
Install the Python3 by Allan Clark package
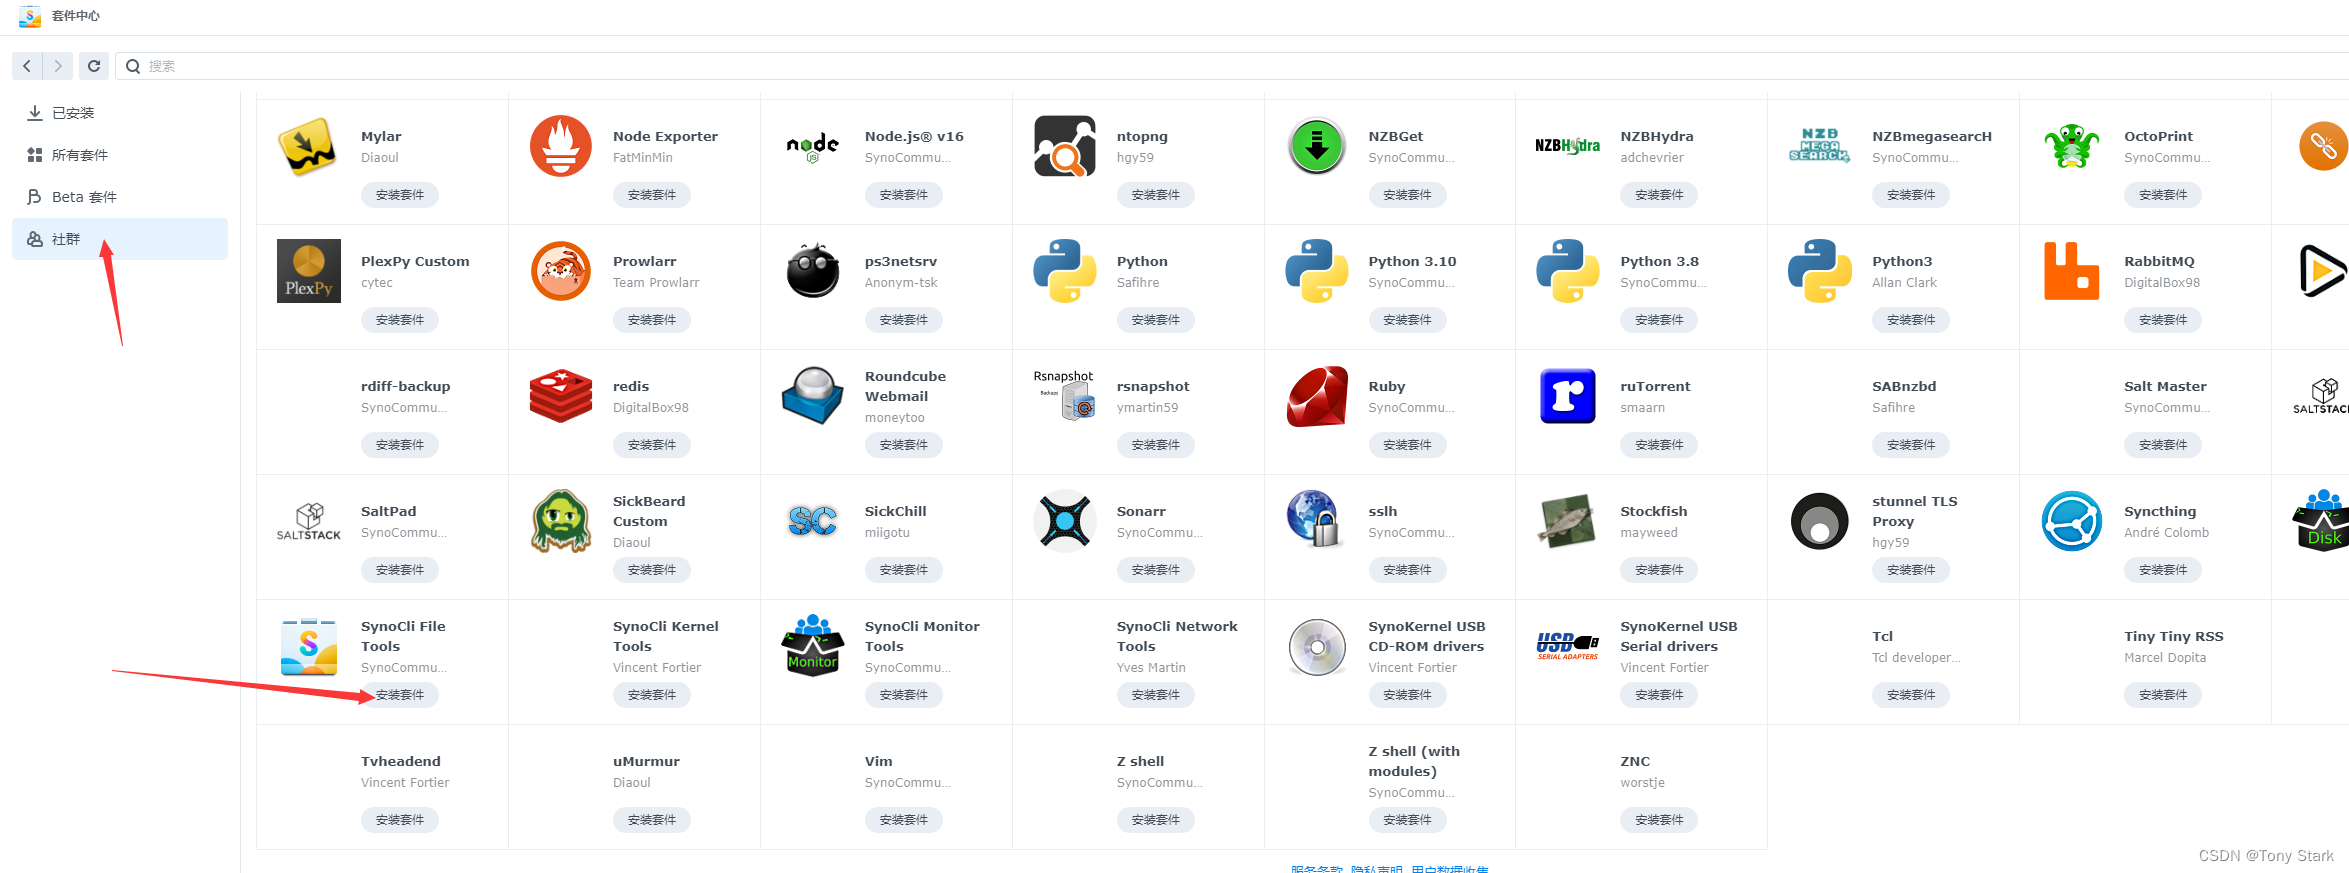point(1911,320)
